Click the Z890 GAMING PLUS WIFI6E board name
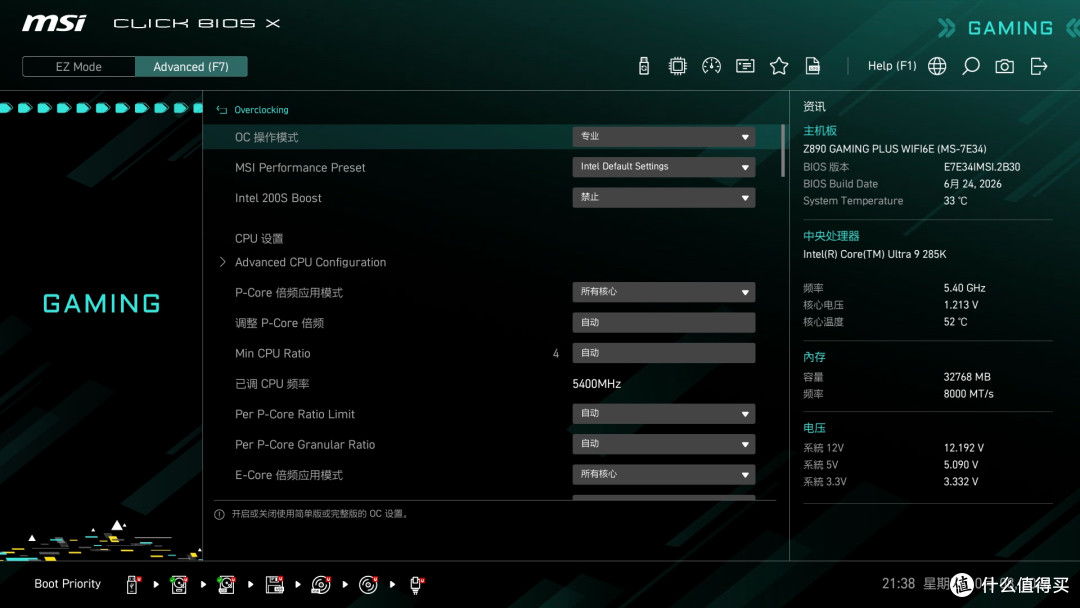 click(x=894, y=149)
